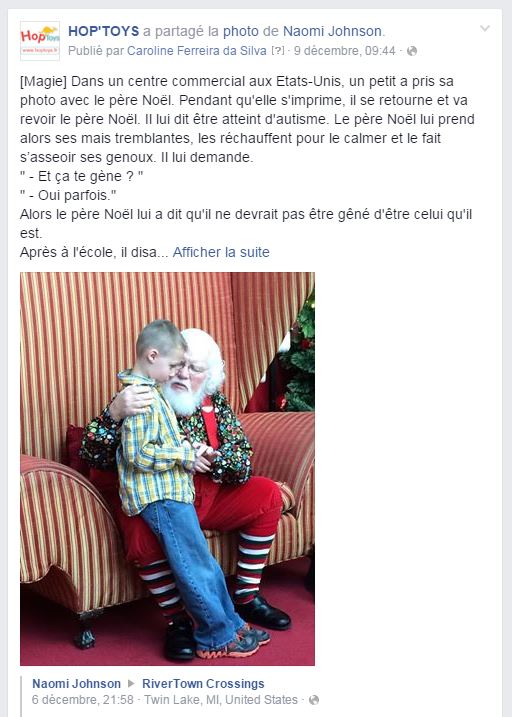Open Naomi Johnson's profile from header
512x717 pixels.
point(332,31)
